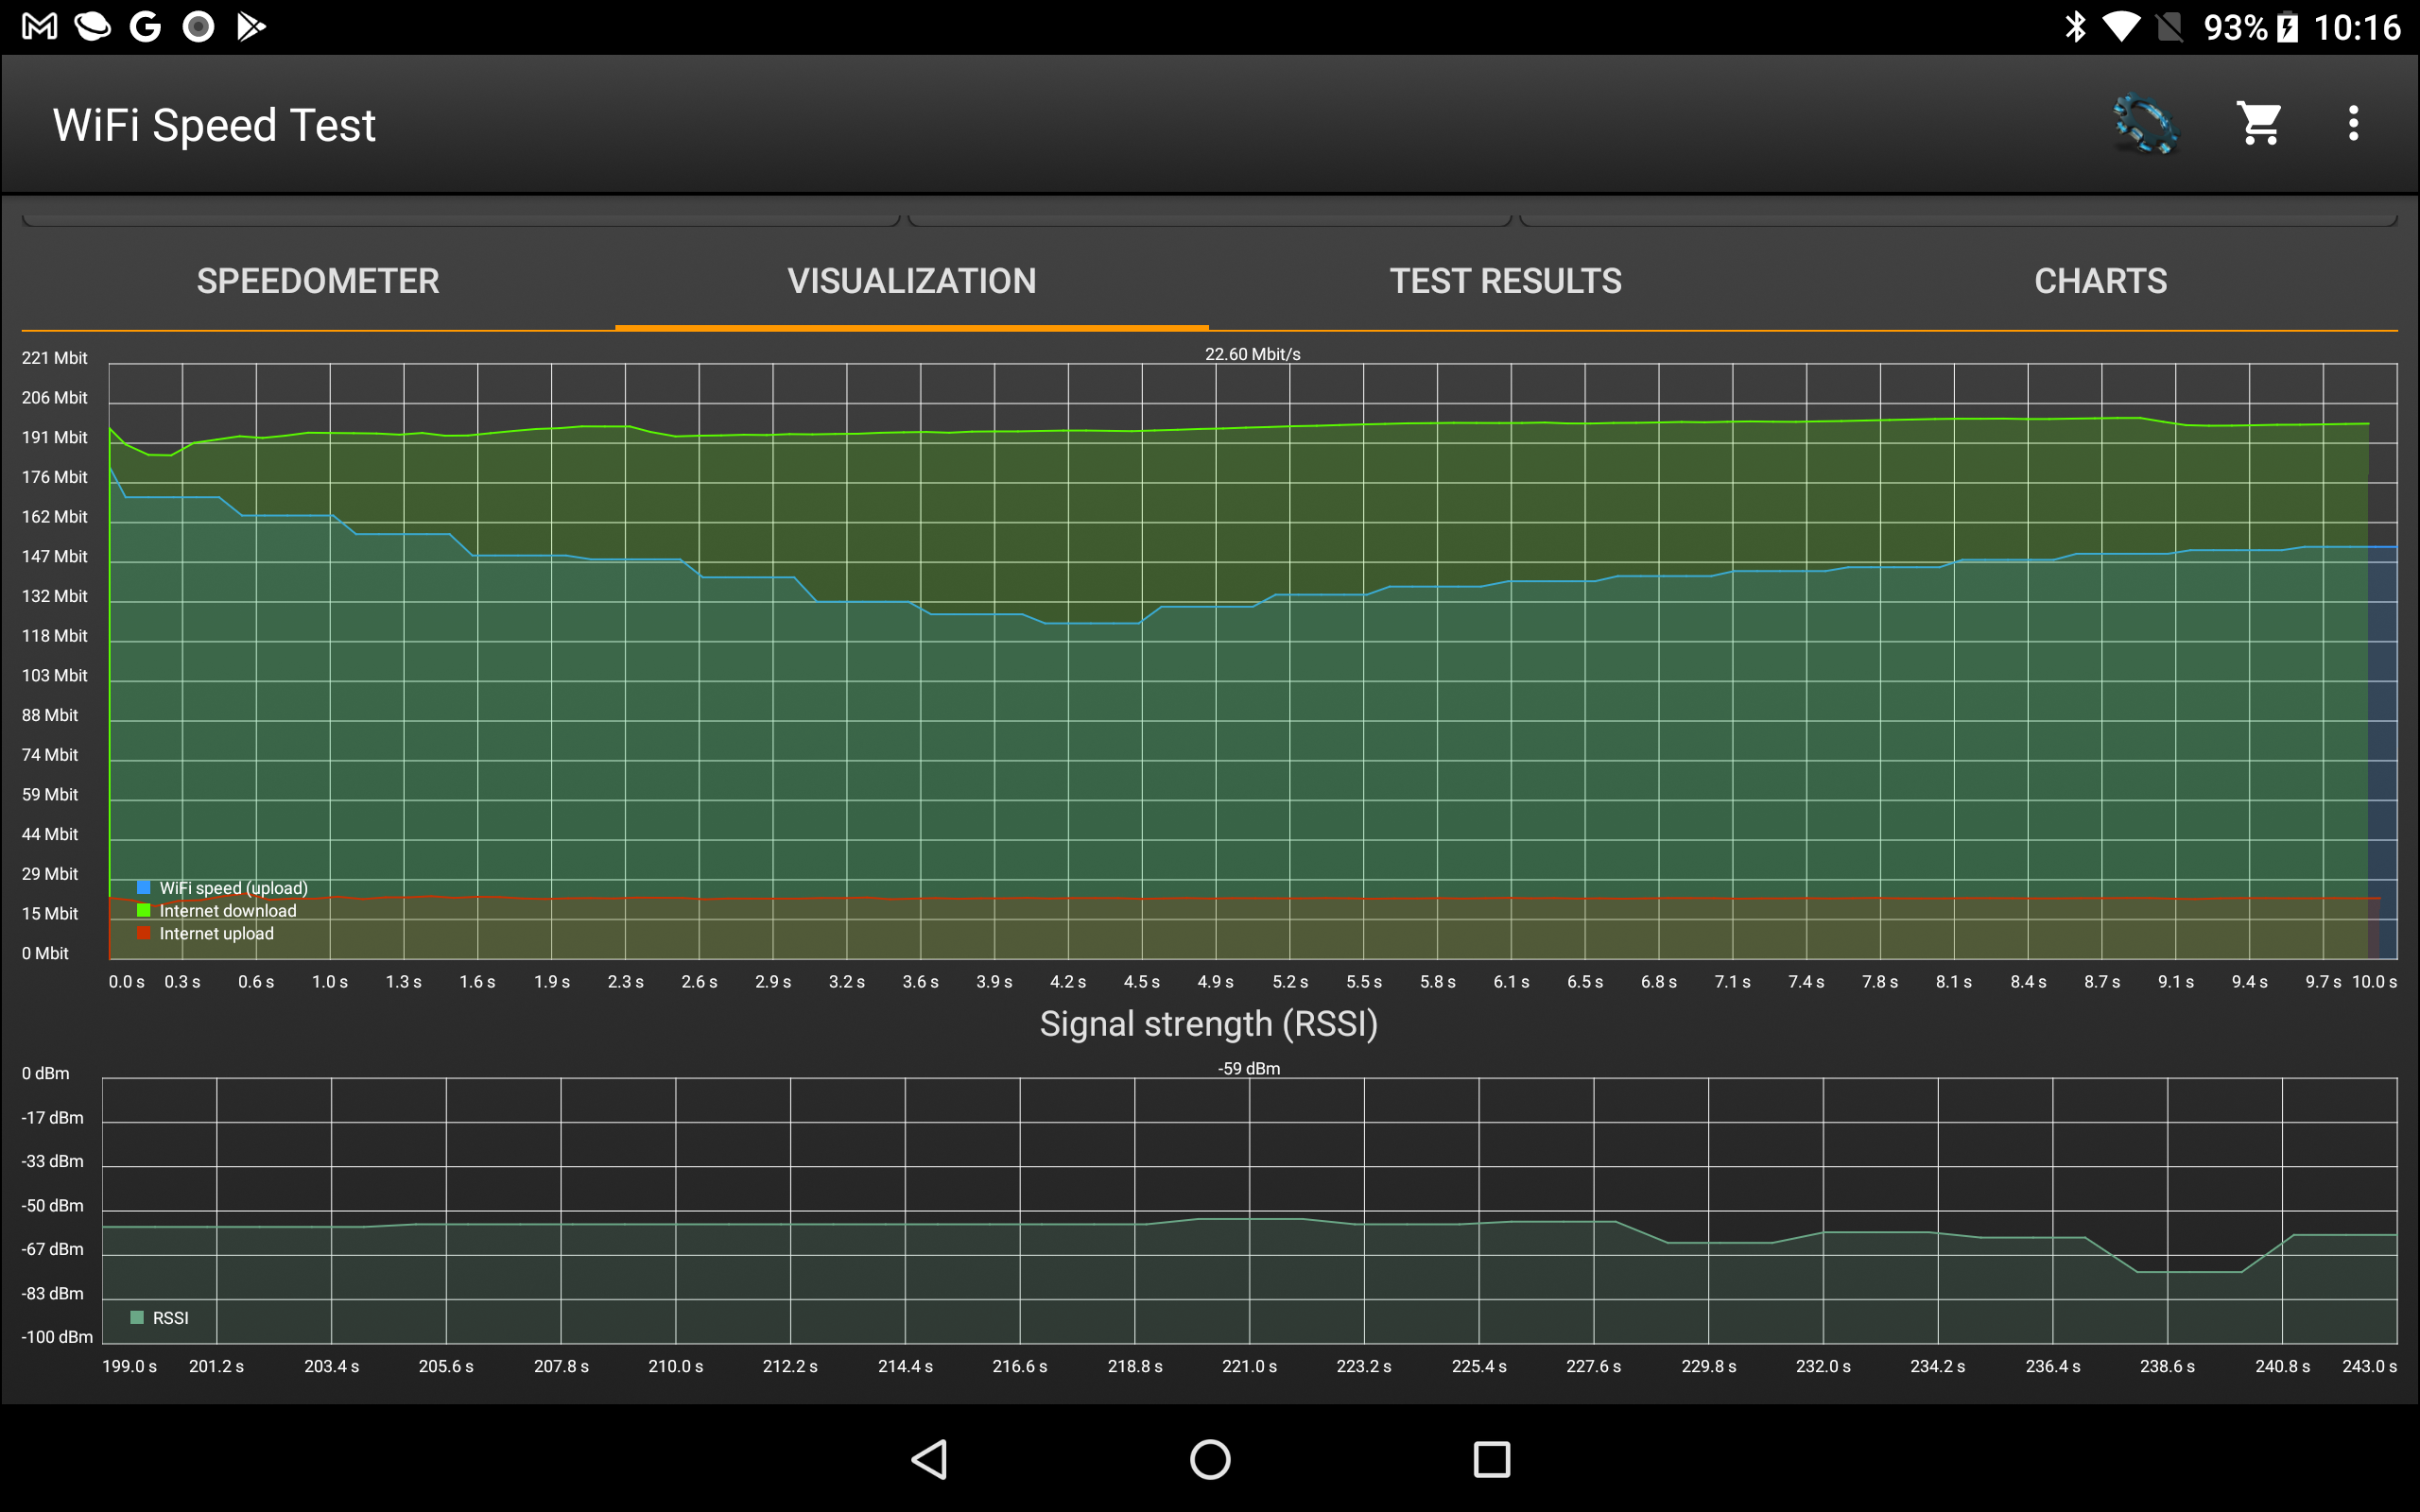Tap the Play Store notification icon
2420x1512 pixels.
pos(251,27)
